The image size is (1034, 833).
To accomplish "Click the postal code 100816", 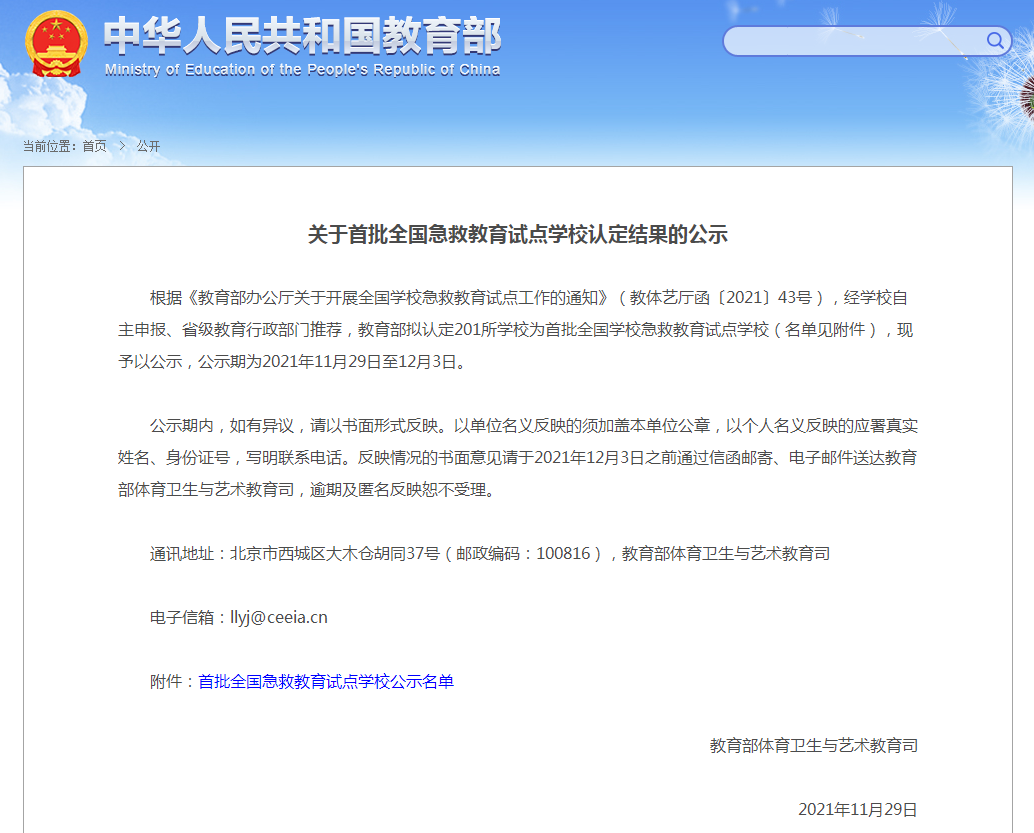I will (x=563, y=553).
